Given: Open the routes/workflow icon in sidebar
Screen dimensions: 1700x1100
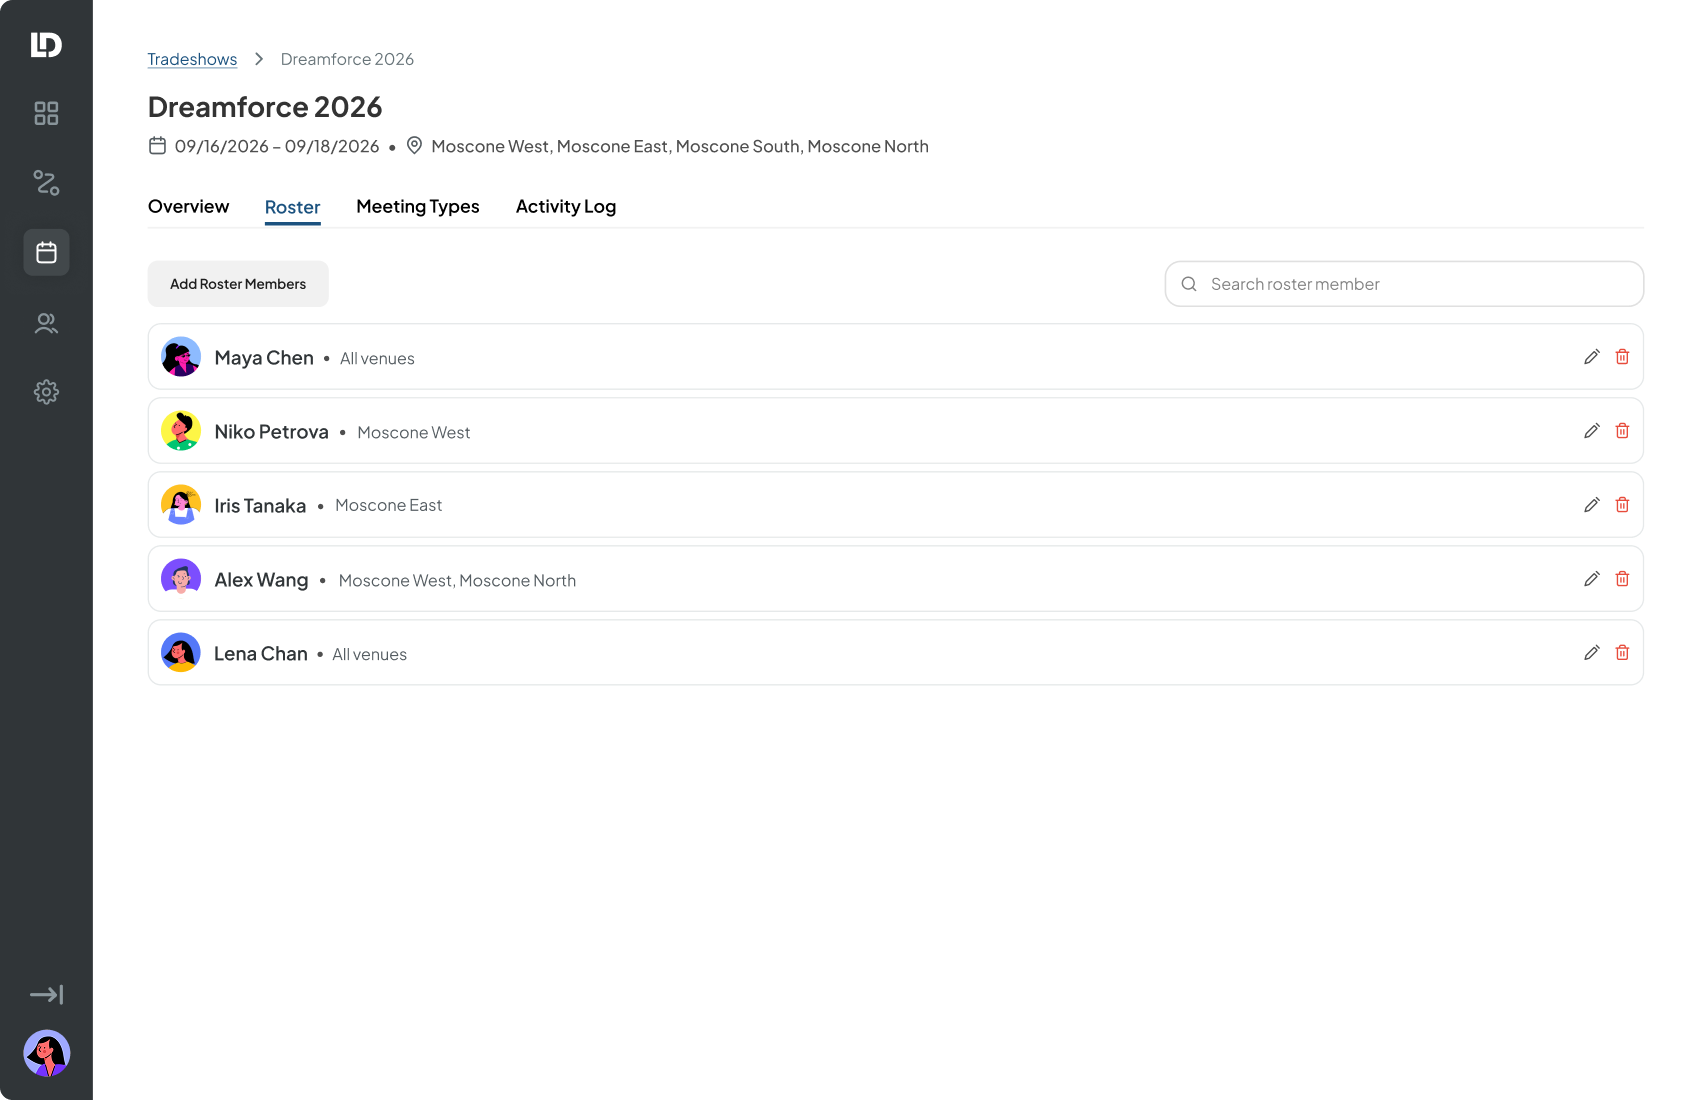Looking at the screenshot, I should [x=46, y=183].
